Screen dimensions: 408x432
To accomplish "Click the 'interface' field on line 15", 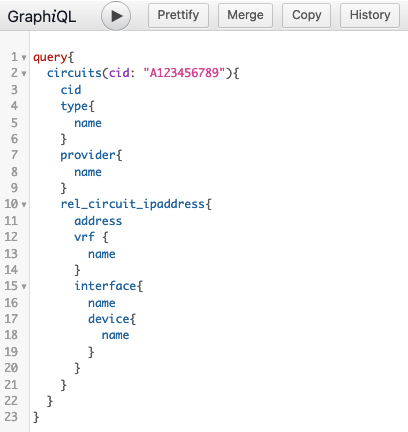I will [105, 286].
